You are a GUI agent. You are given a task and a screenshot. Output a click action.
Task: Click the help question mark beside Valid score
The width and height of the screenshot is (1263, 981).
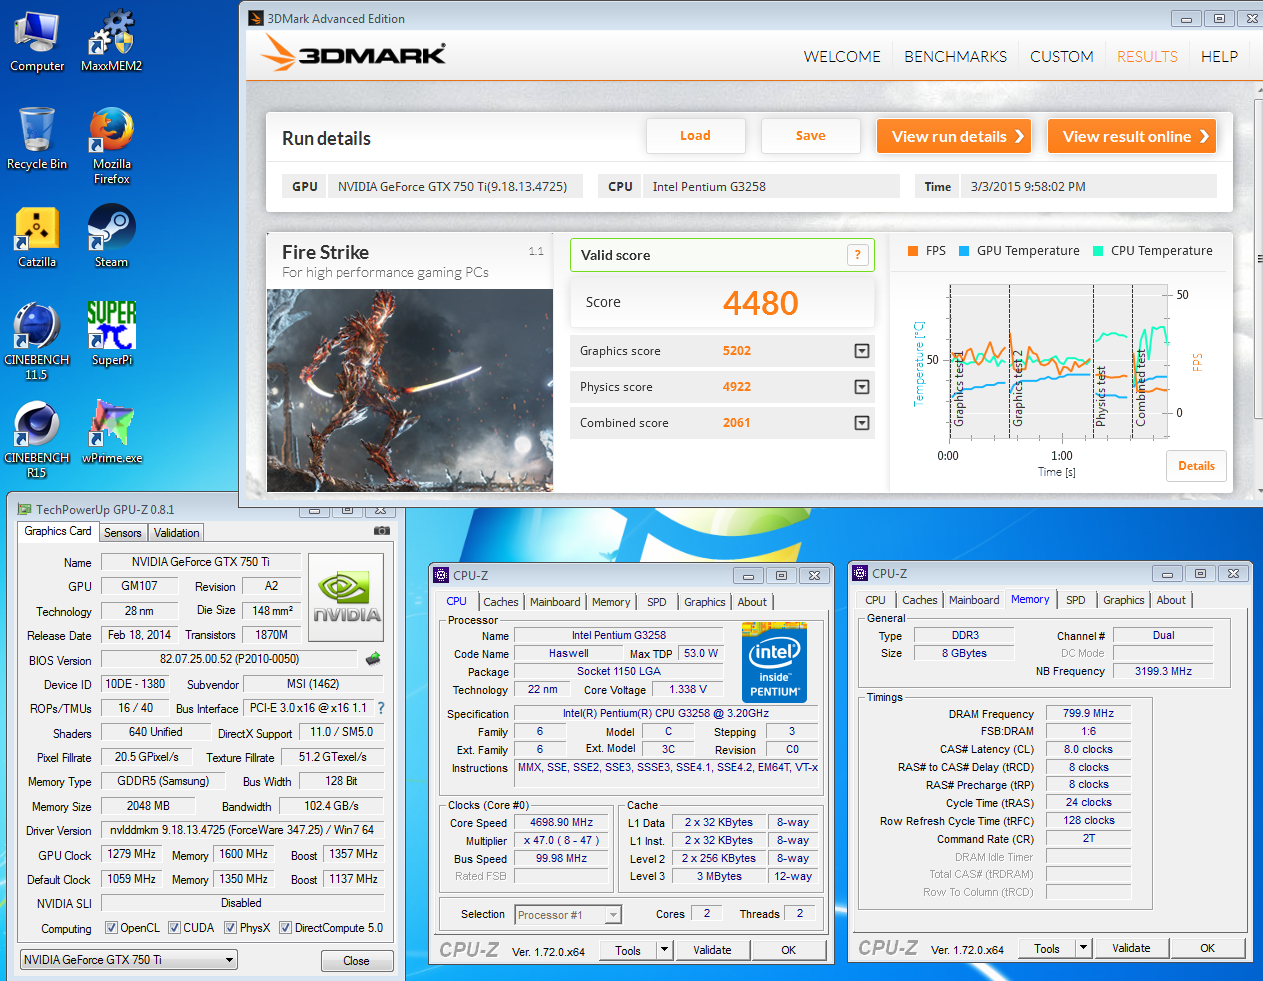pos(857,255)
